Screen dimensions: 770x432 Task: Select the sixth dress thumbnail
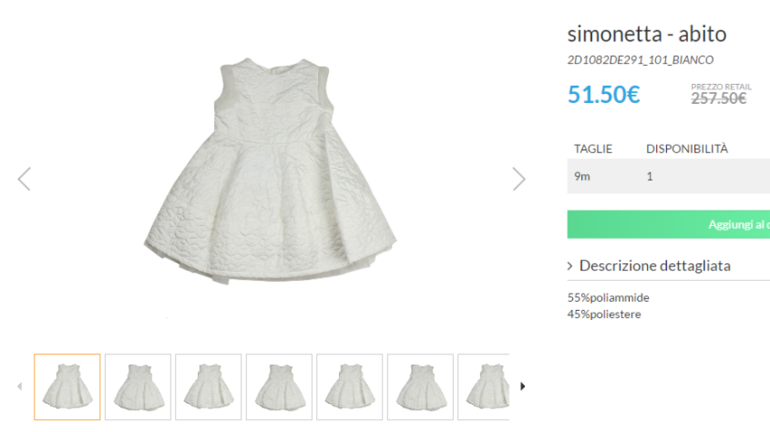[421, 386]
